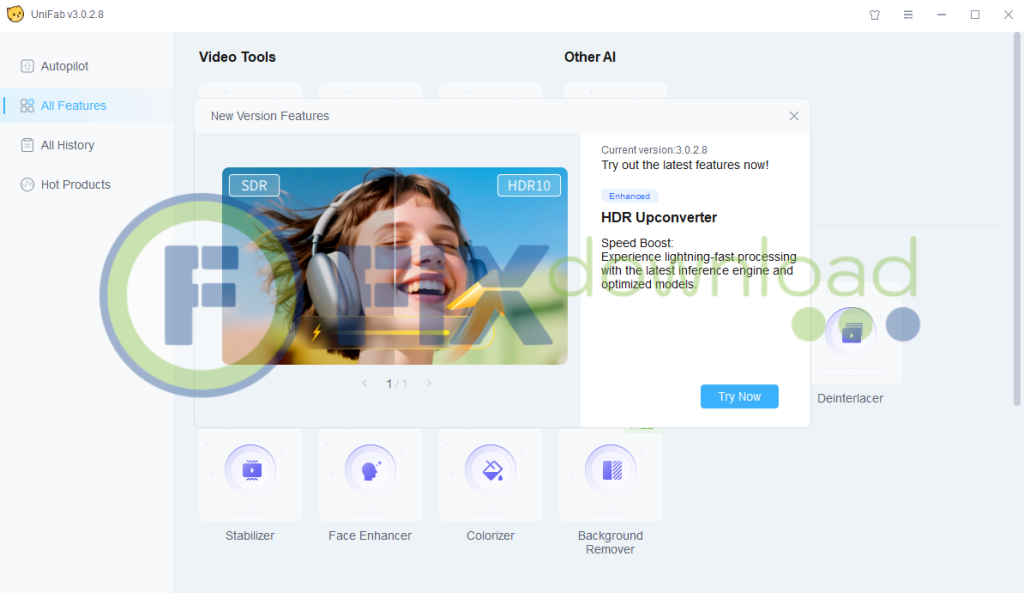Close the New Version Features dialog
Image resolution: width=1024 pixels, height=593 pixels.
pos(794,116)
